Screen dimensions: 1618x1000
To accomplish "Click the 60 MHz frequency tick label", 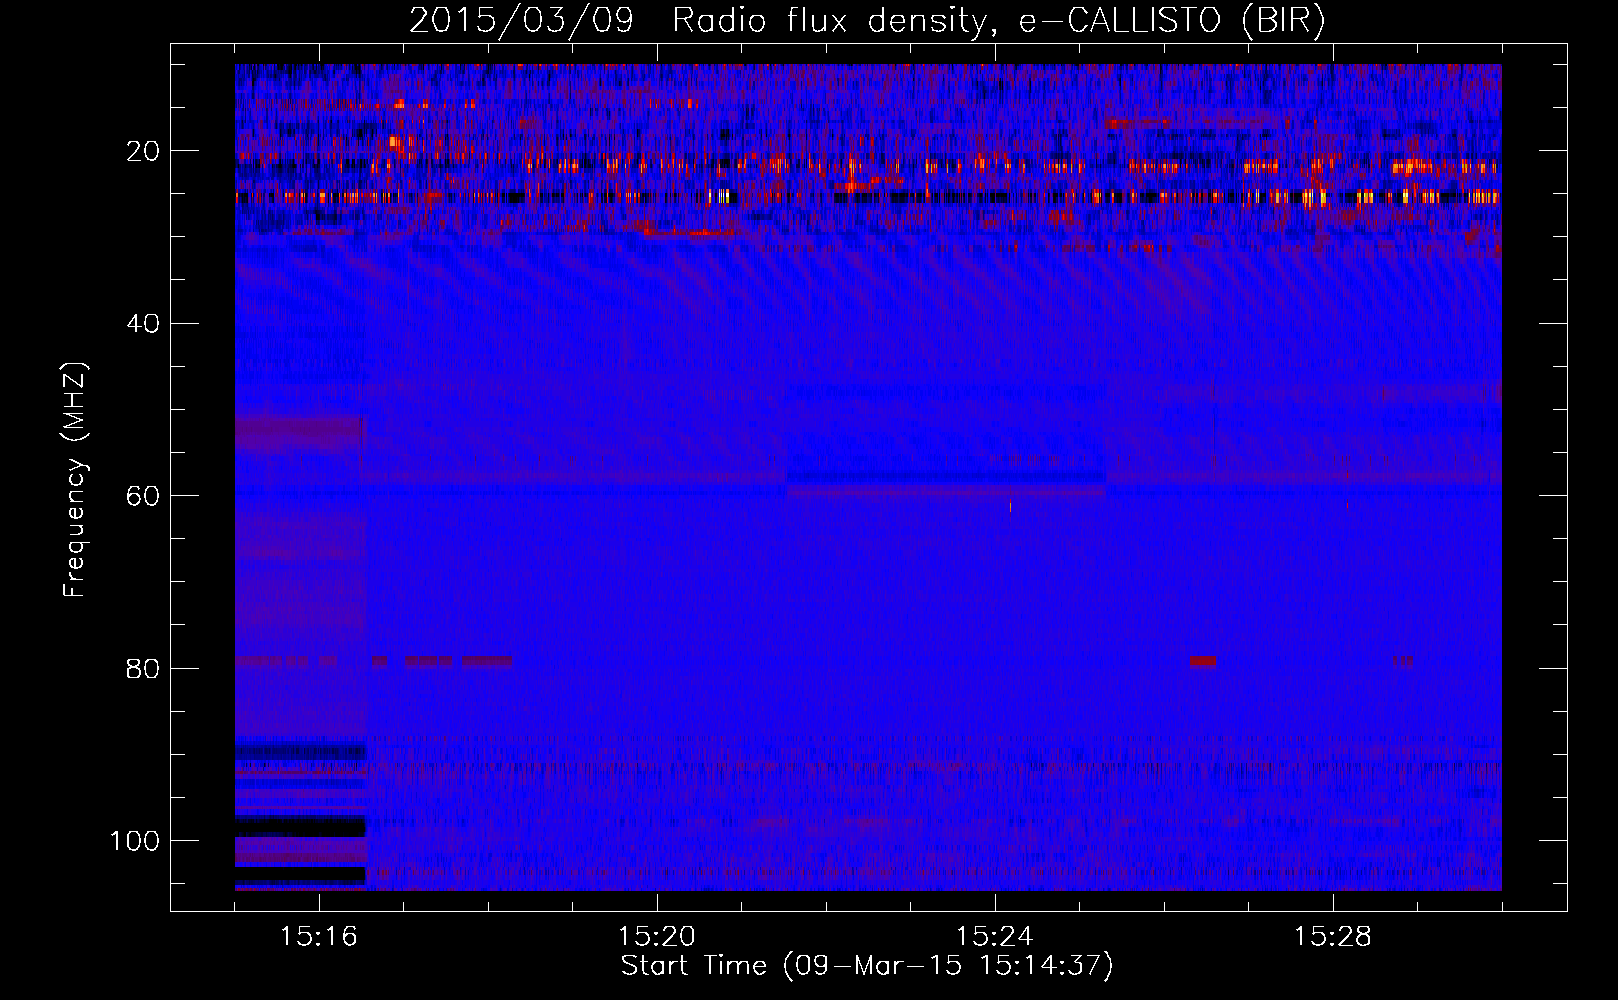I will [x=144, y=496].
